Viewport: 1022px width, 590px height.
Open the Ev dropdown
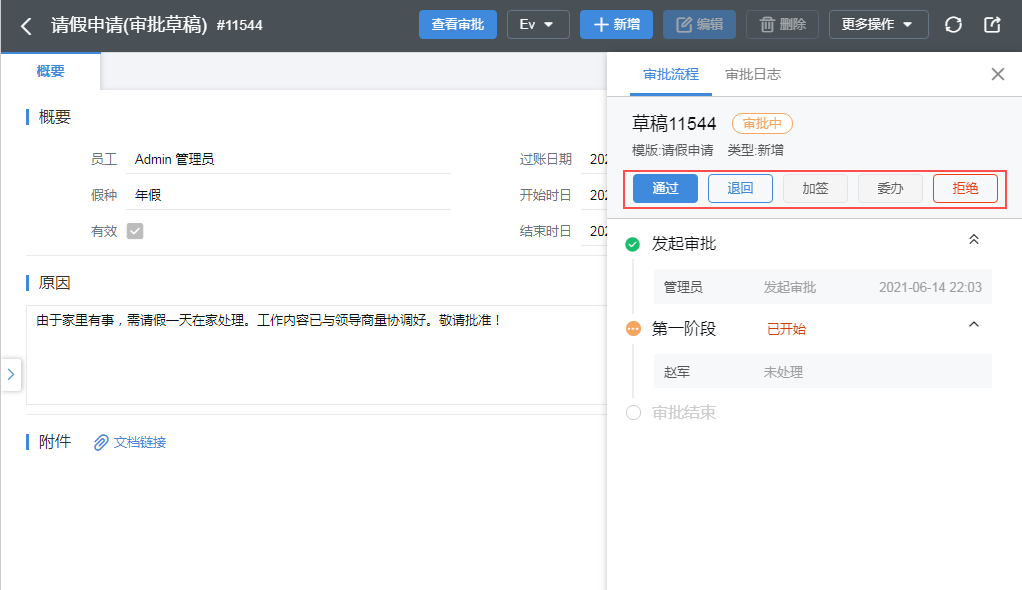coord(538,25)
